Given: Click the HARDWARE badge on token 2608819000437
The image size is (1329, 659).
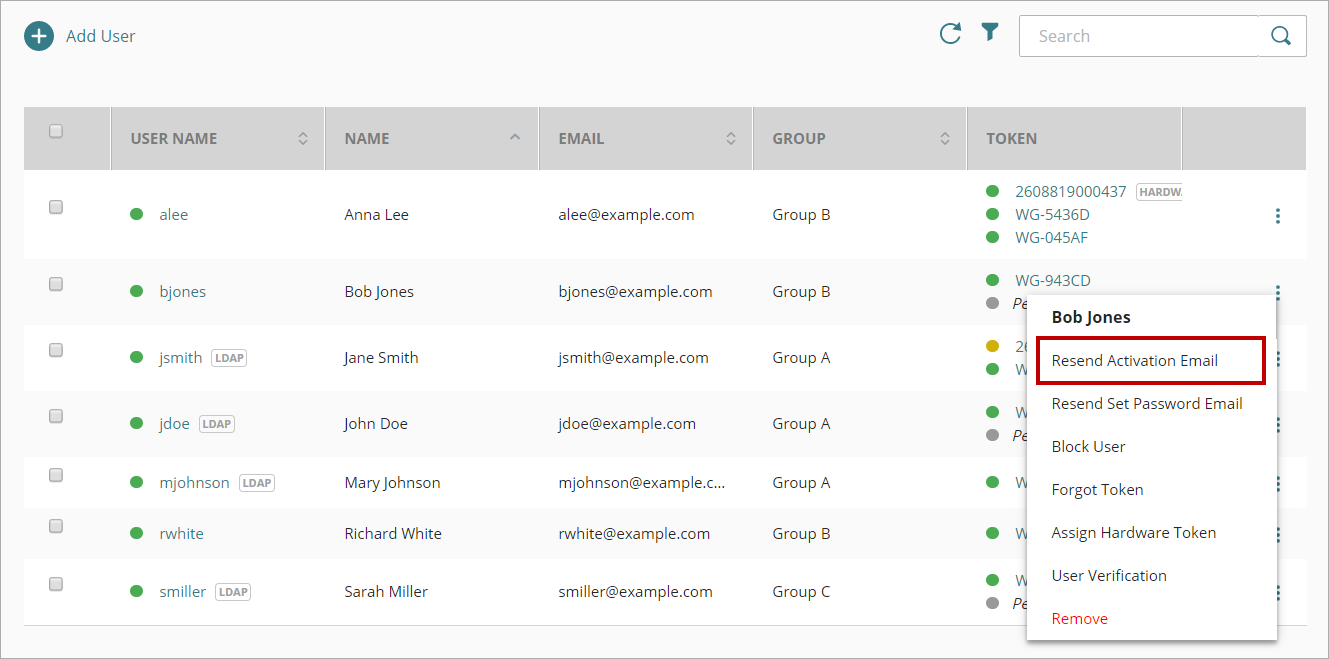Looking at the screenshot, I should click(x=1160, y=192).
